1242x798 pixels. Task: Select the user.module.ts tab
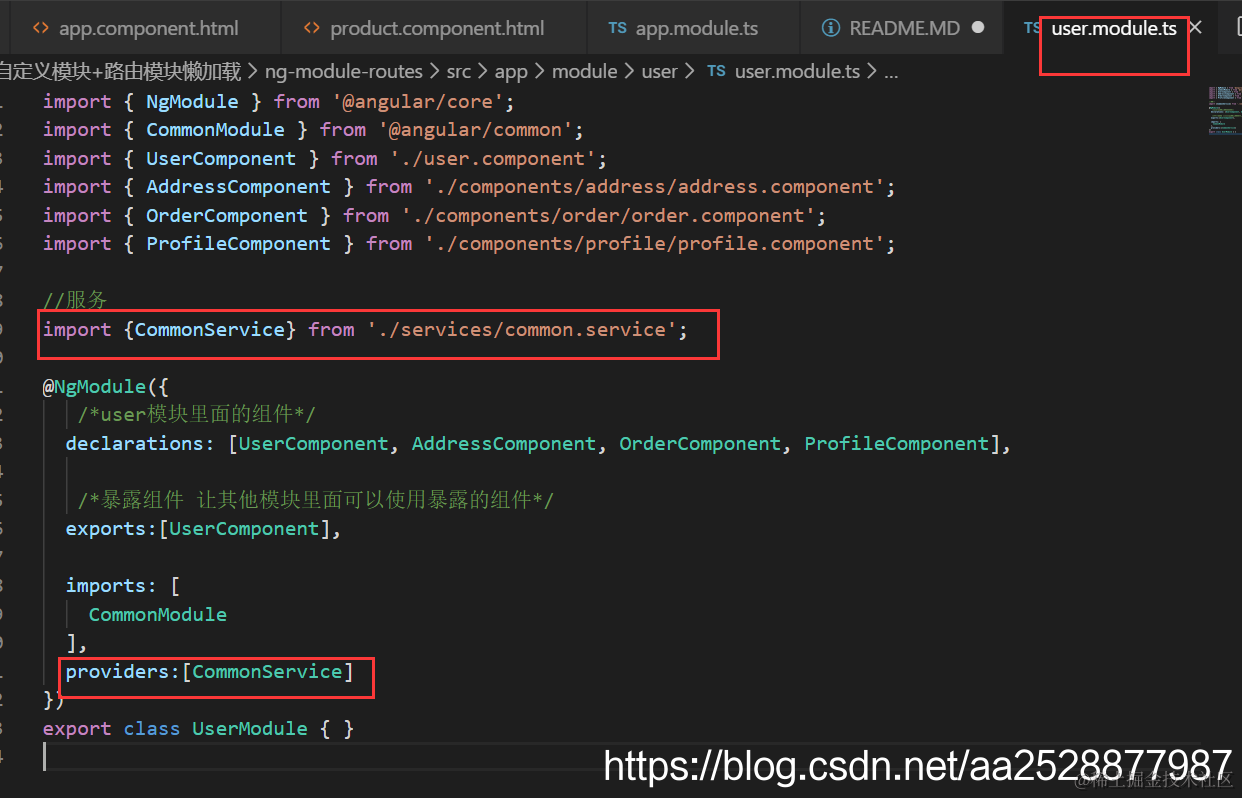click(x=1114, y=28)
